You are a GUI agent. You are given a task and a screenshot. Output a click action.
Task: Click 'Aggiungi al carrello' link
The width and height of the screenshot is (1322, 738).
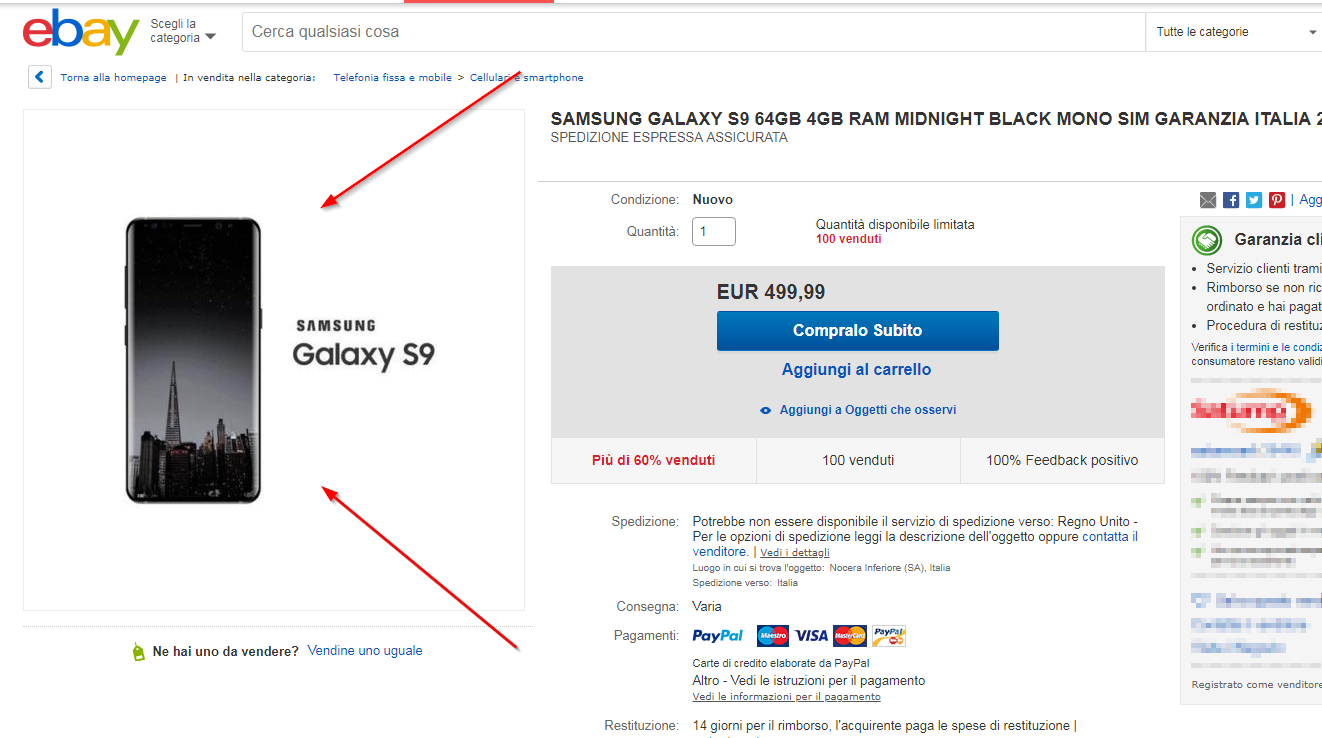(x=856, y=370)
